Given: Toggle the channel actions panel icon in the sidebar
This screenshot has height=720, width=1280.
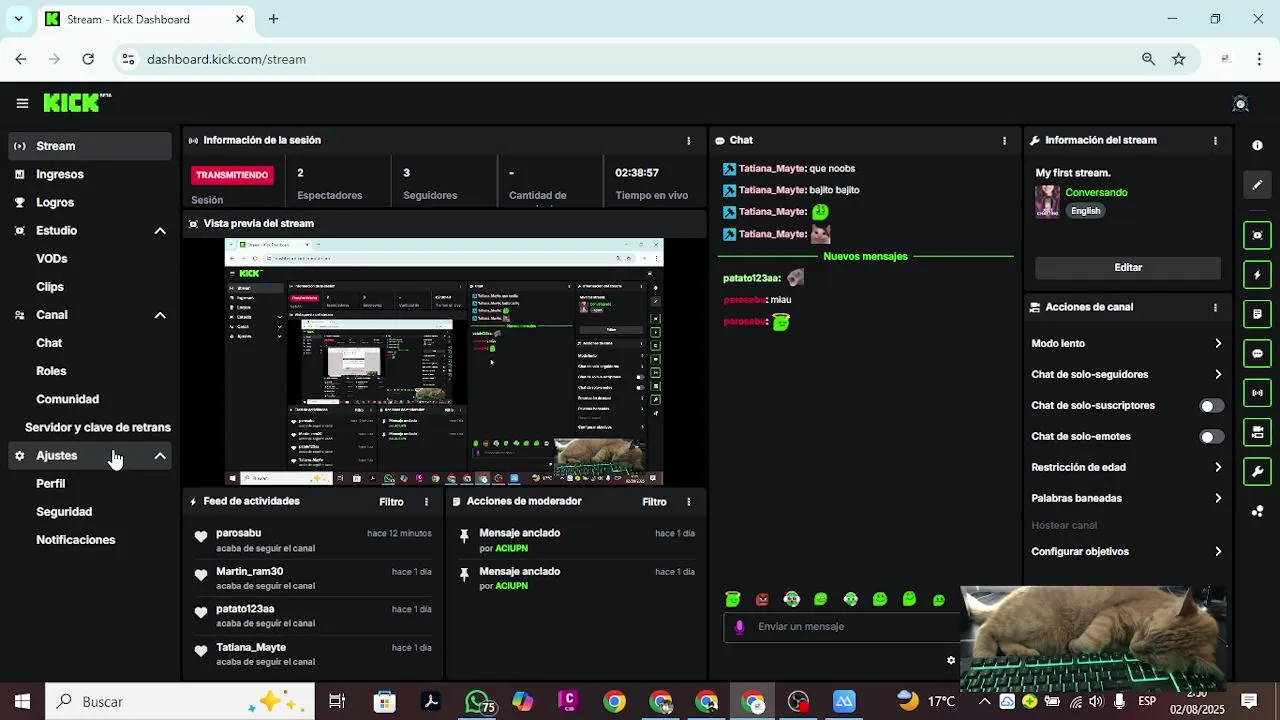Looking at the screenshot, I should [1257, 432].
